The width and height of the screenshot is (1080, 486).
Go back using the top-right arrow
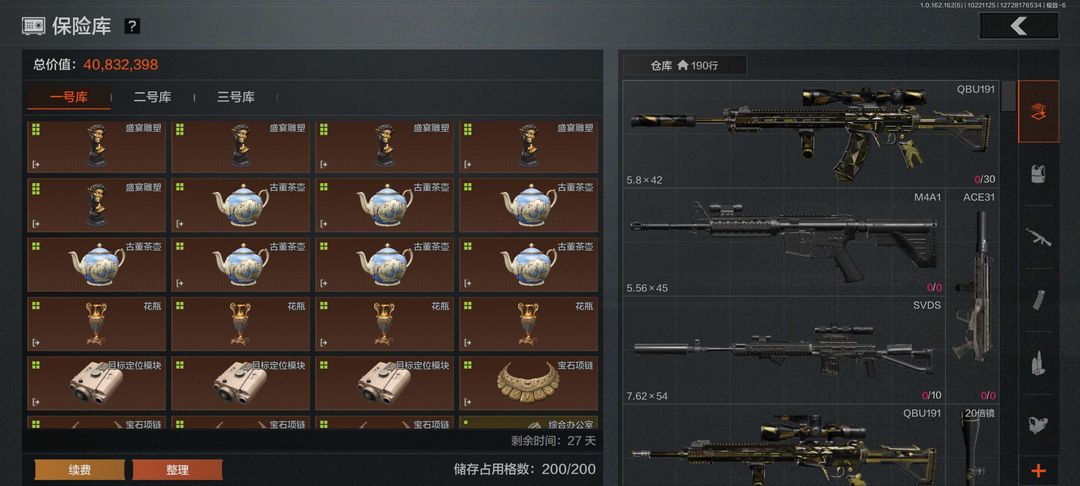point(1019,26)
